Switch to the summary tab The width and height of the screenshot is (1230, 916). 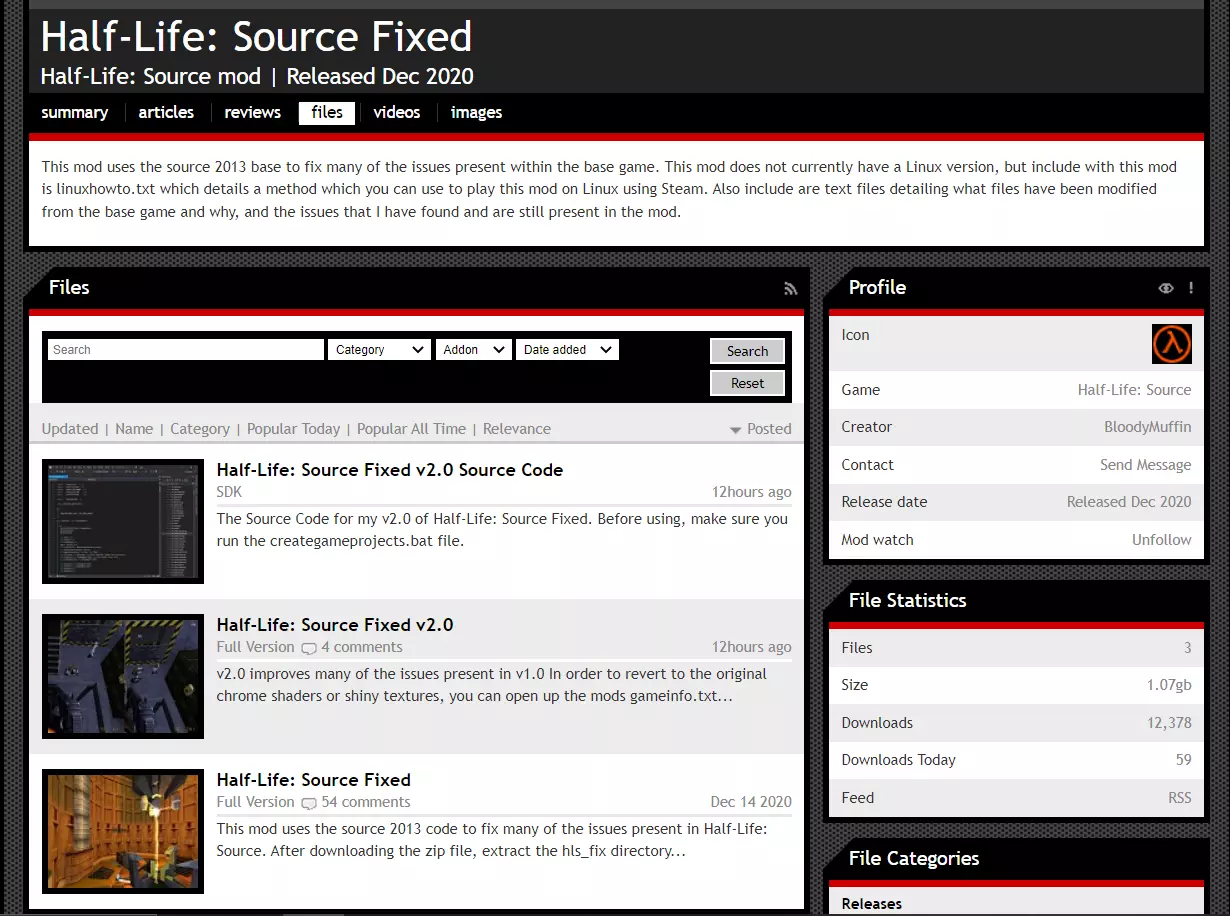75,112
